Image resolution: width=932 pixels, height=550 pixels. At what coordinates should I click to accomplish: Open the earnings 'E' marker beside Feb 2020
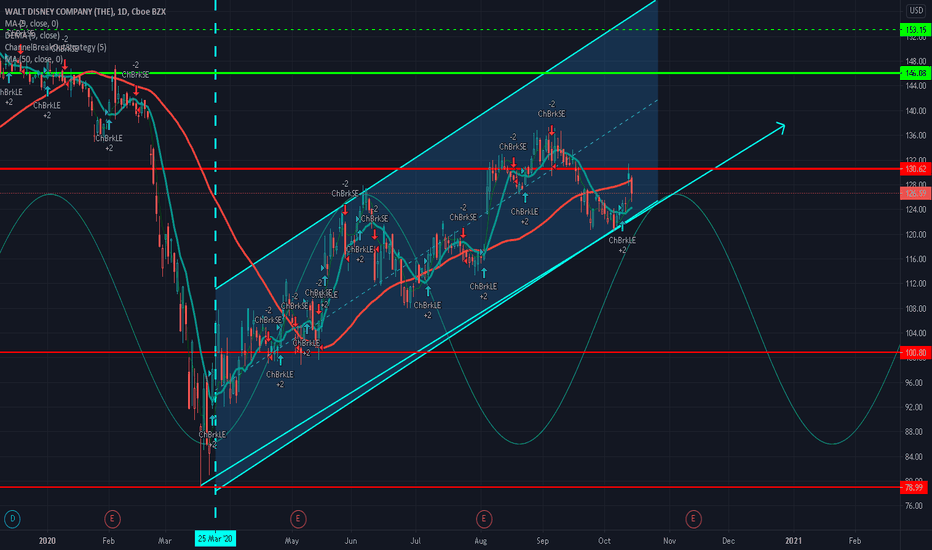tap(112, 519)
